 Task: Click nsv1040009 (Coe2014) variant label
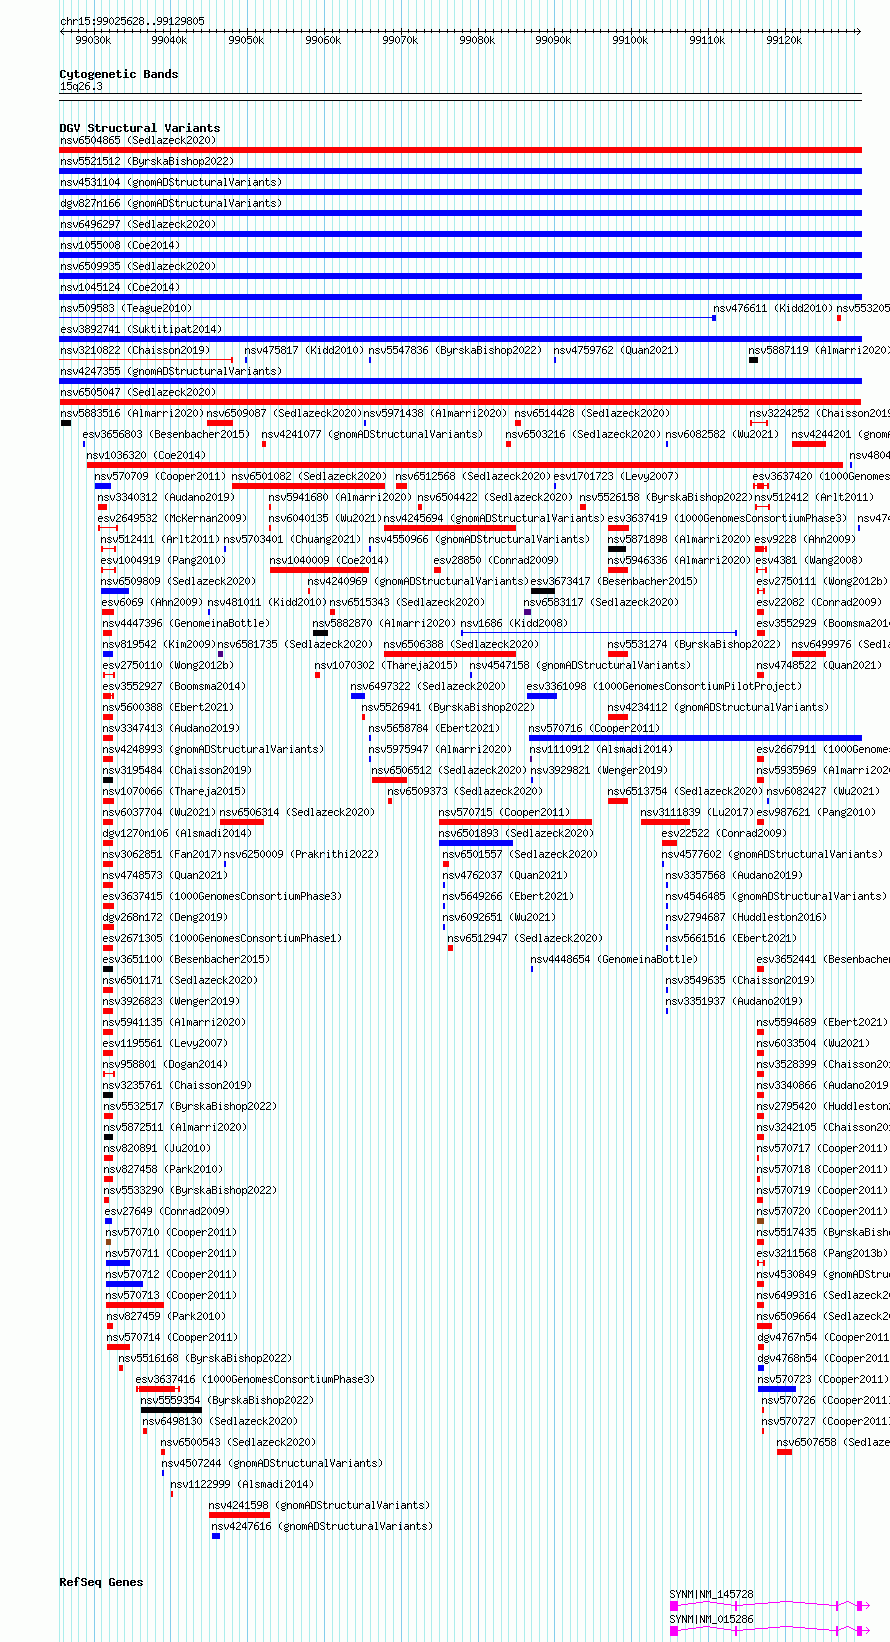tap(329, 560)
